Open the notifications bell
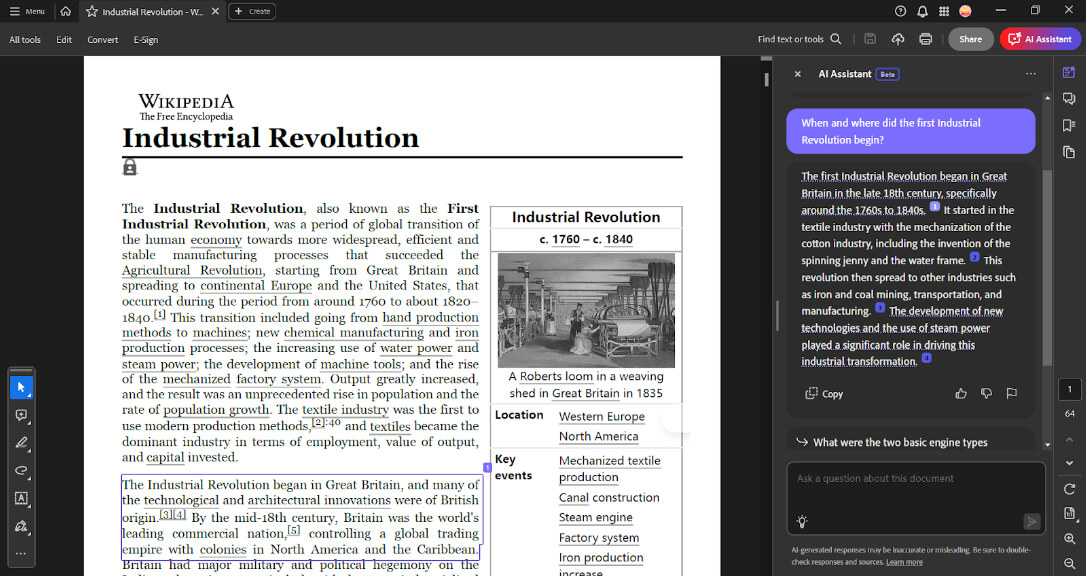This screenshot has height=577, width=1086. click(x=922, y=11)
